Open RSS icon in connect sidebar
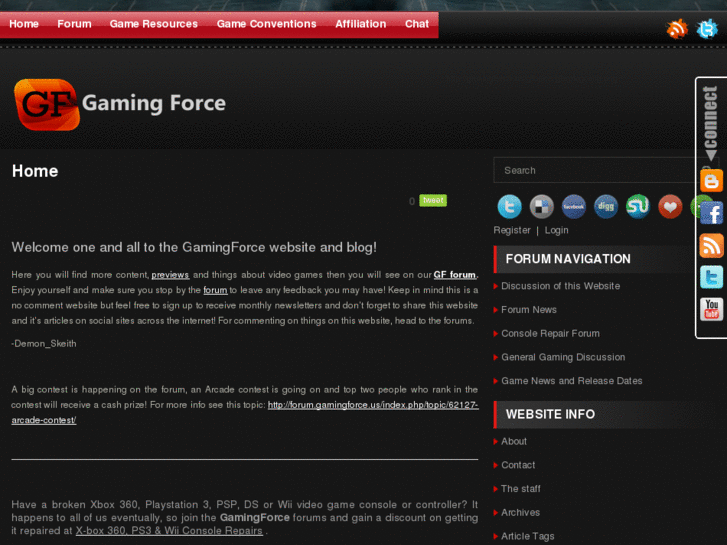The image size is (727, 545). [712, 245]
